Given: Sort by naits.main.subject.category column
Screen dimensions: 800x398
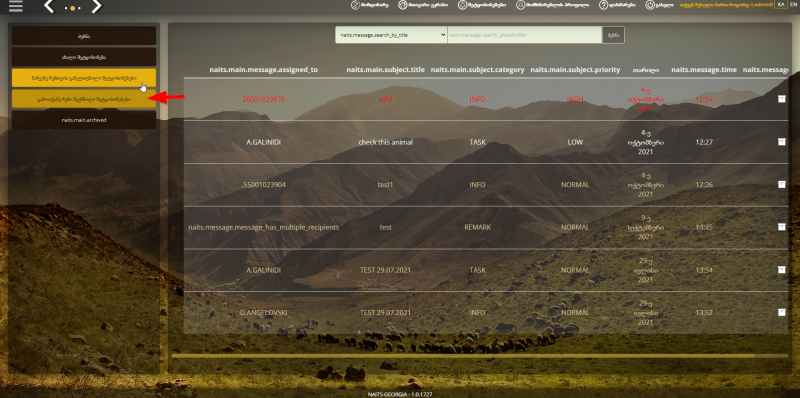Looking at the screenshot, I should (478, 69).
